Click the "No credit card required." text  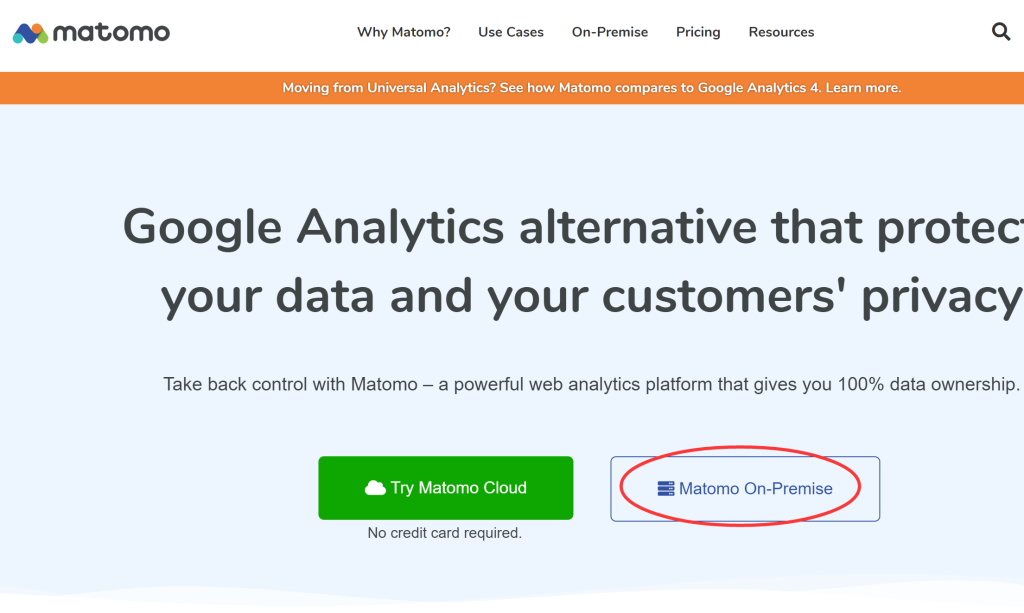[445, 533]
